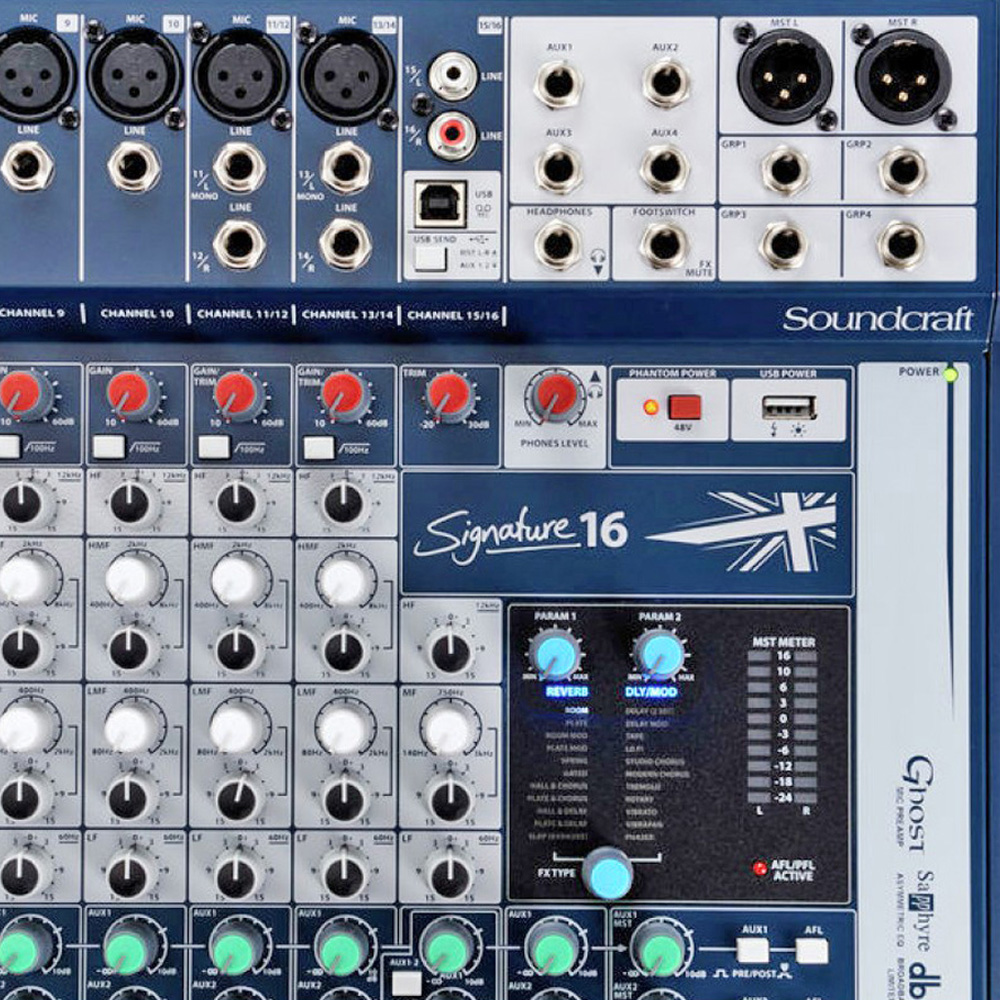Click the USB SEND selector button
This screenshot has width=1000, height=1000.
coord(430,258)
